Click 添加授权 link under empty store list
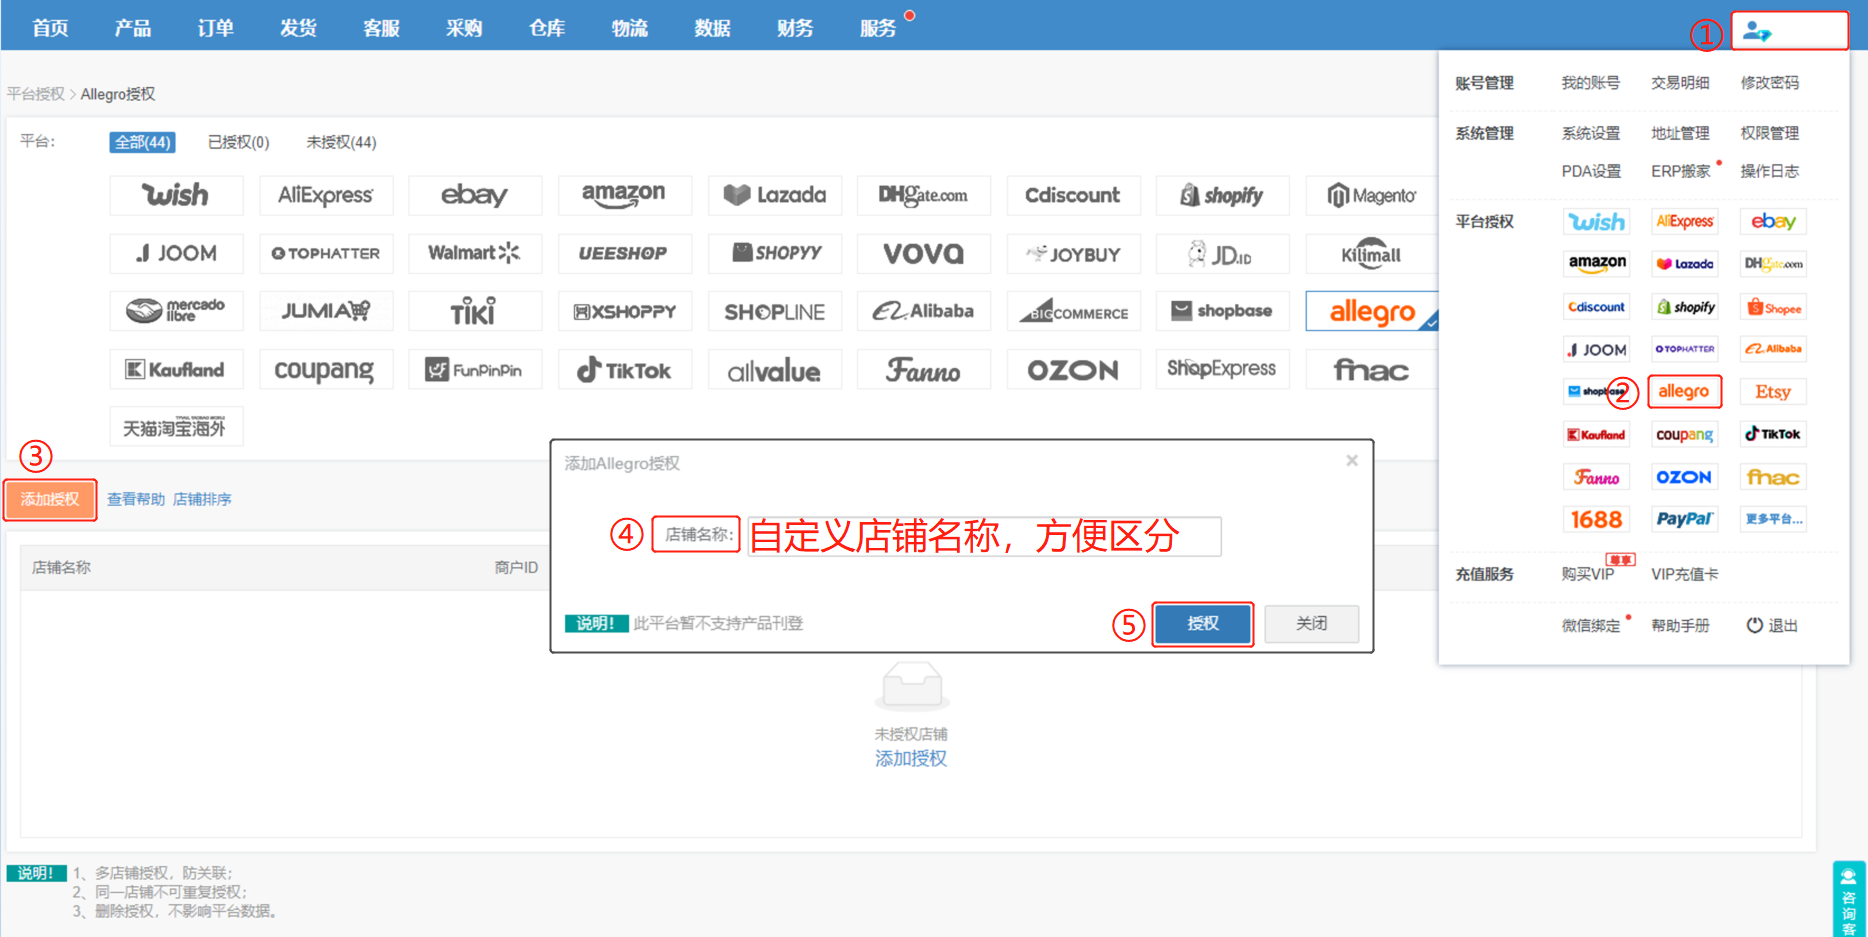 click(x=911, y=759)
